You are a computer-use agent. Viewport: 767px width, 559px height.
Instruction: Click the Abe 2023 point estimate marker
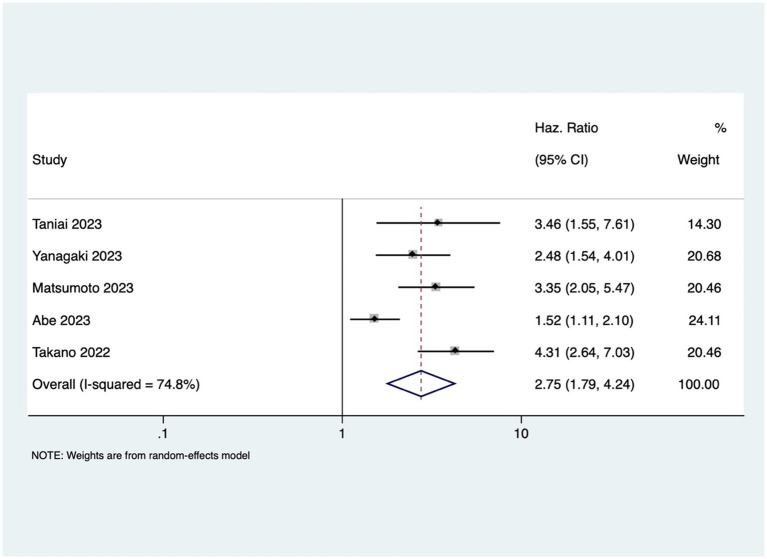(x=374, y=319)
